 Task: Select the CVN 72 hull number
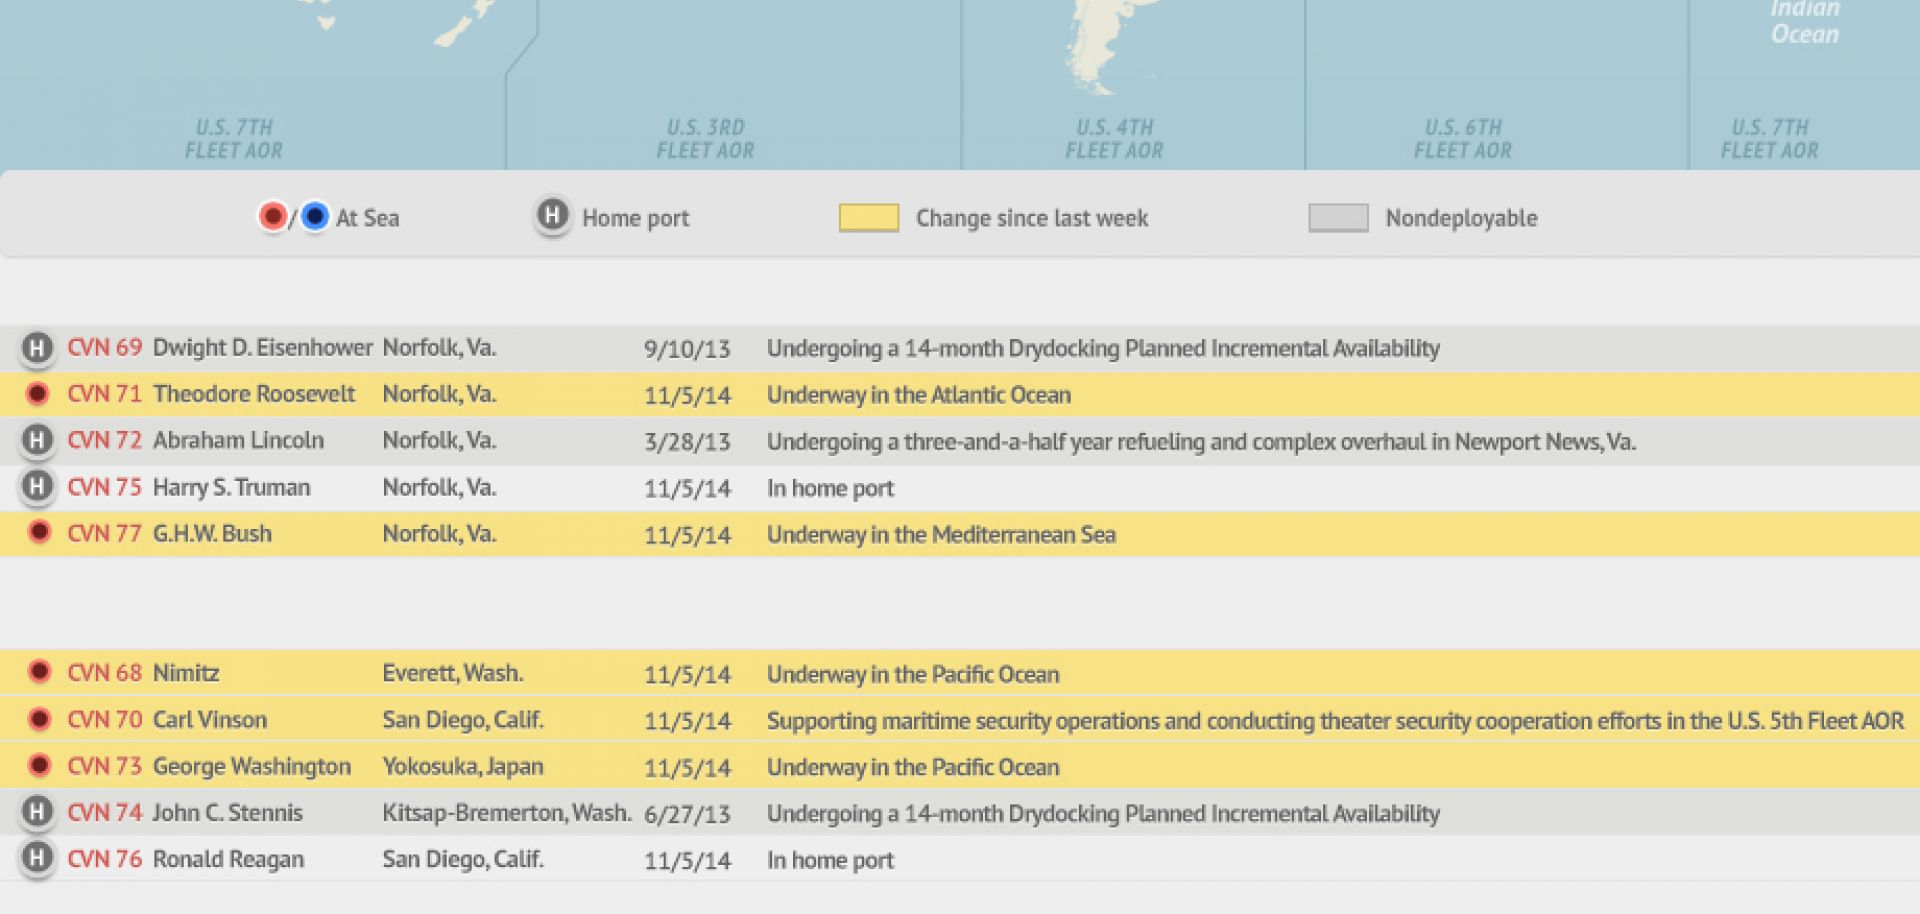click(x=105, y=441)
